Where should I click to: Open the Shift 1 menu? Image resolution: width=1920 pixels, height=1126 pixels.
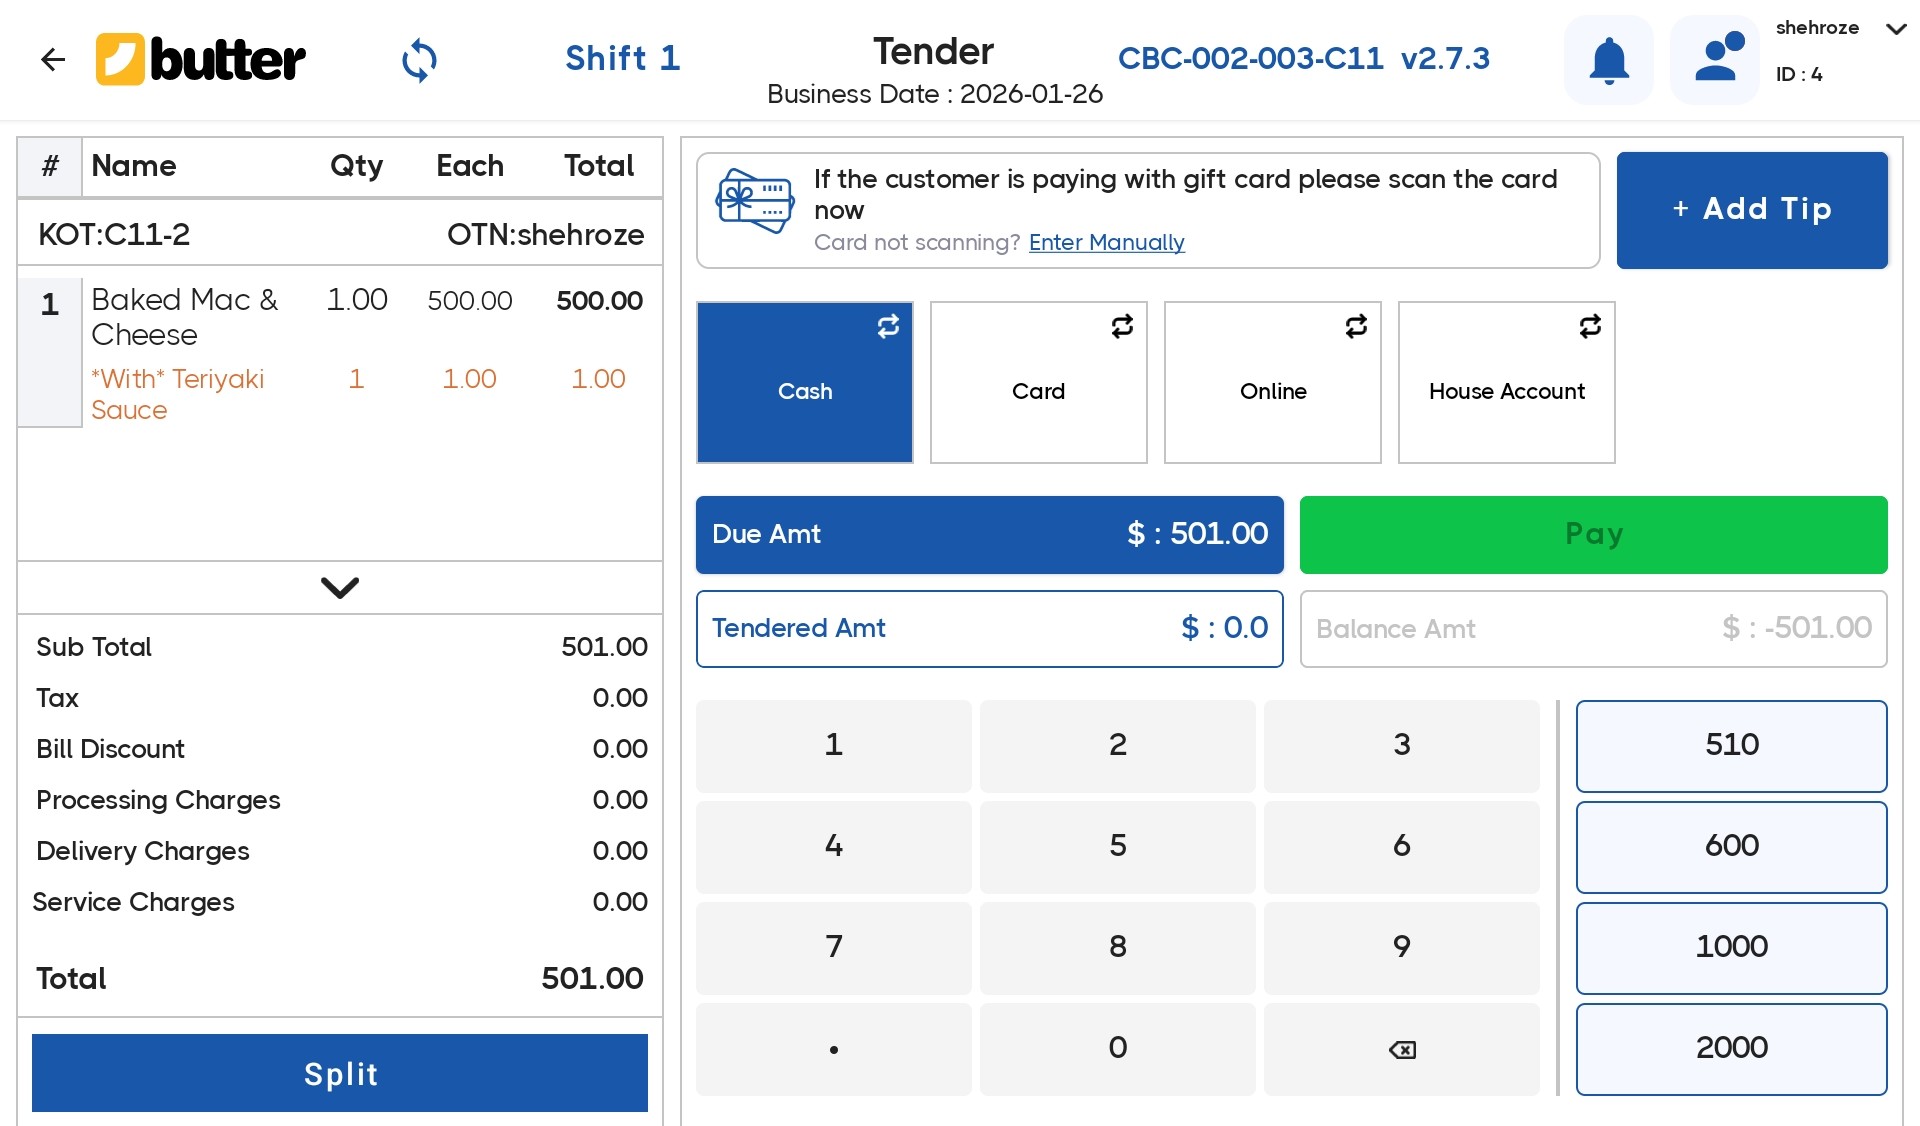[x=622, y=58]
